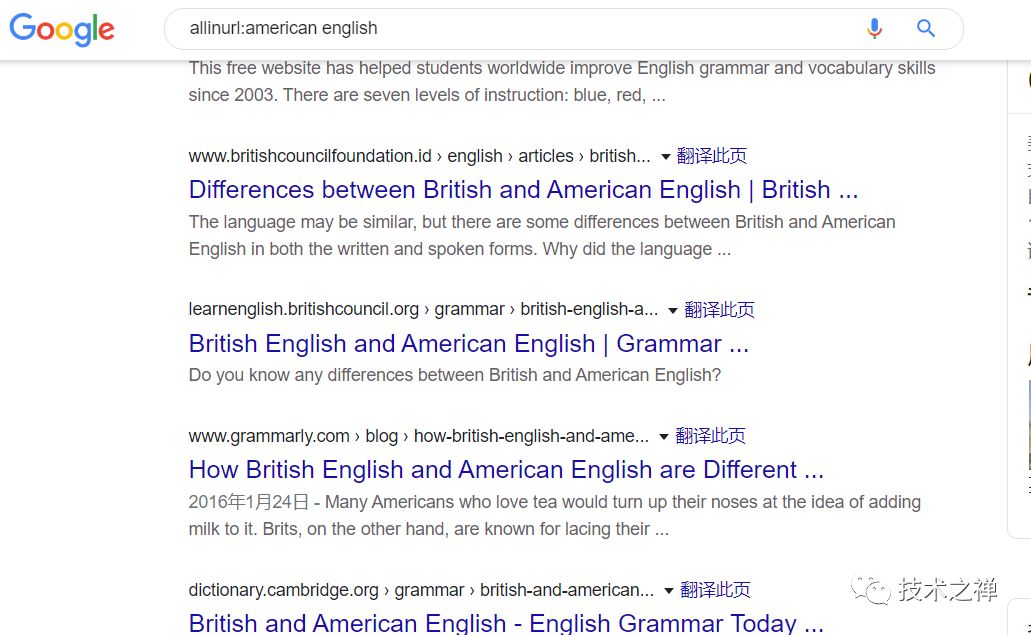Click the www.grammarly.com breadcrumb URL
Image resolution: width=1031 pixels, height=635 pixels.
coord(269,436)
